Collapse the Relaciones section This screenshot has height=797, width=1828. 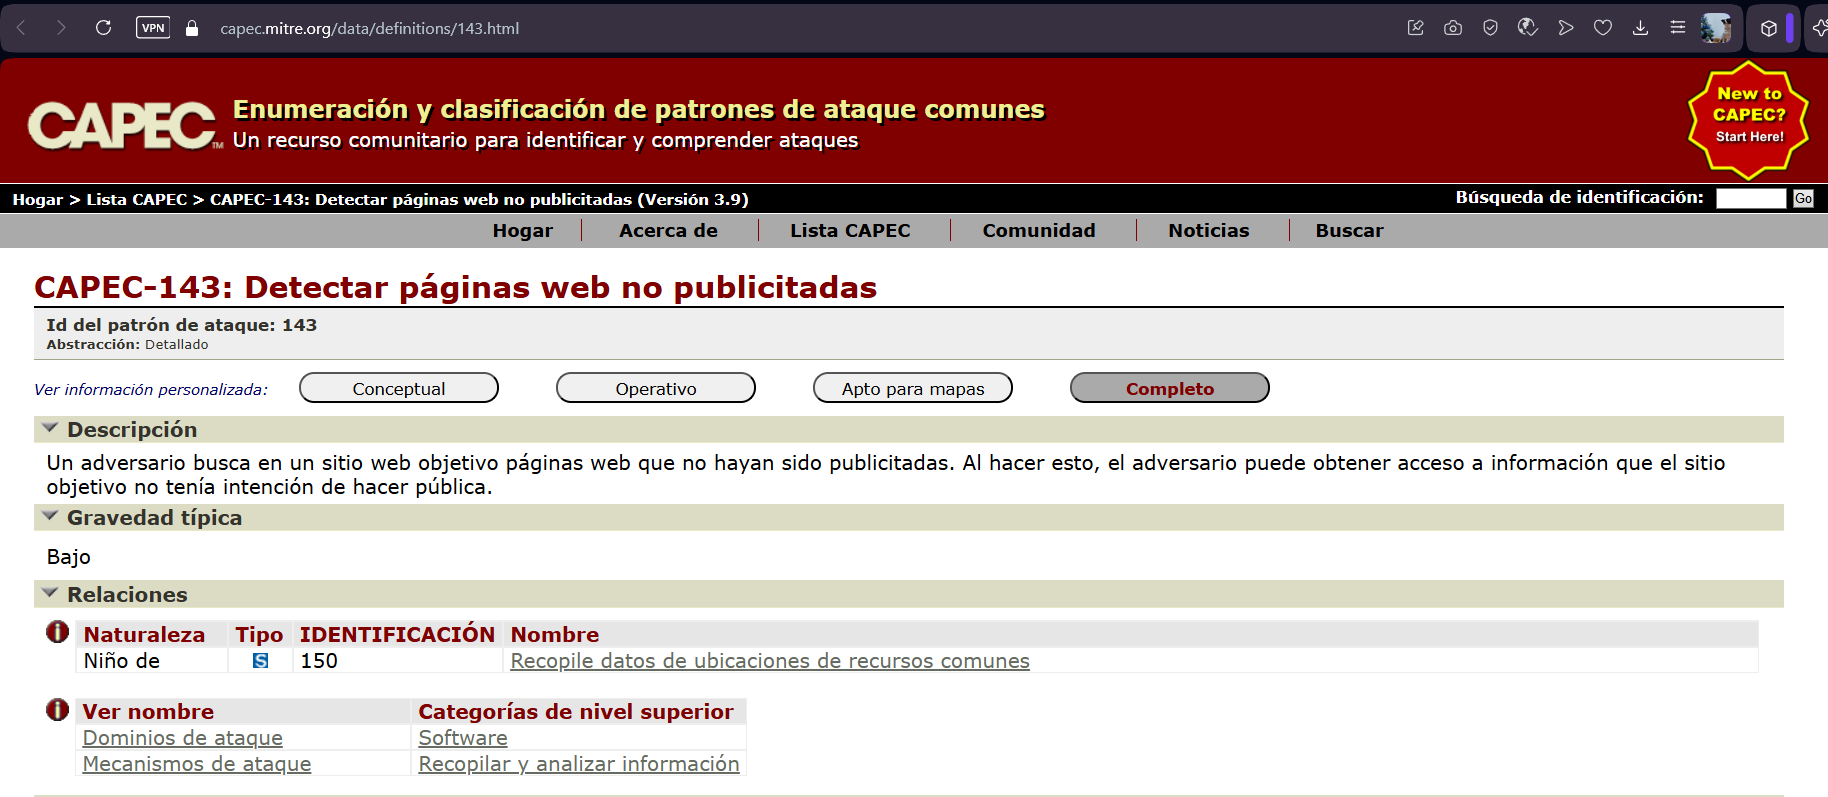(x=50, y=593)
